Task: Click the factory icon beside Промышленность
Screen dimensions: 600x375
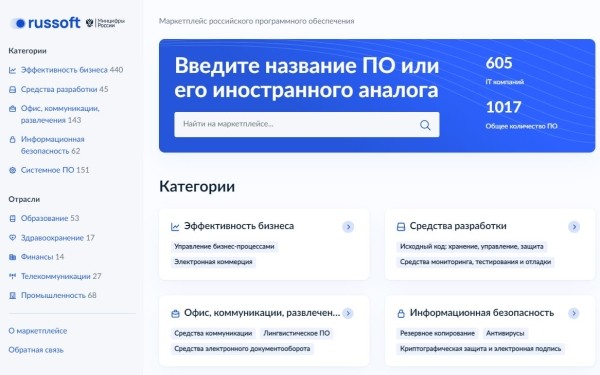Action: click(13, 295)
